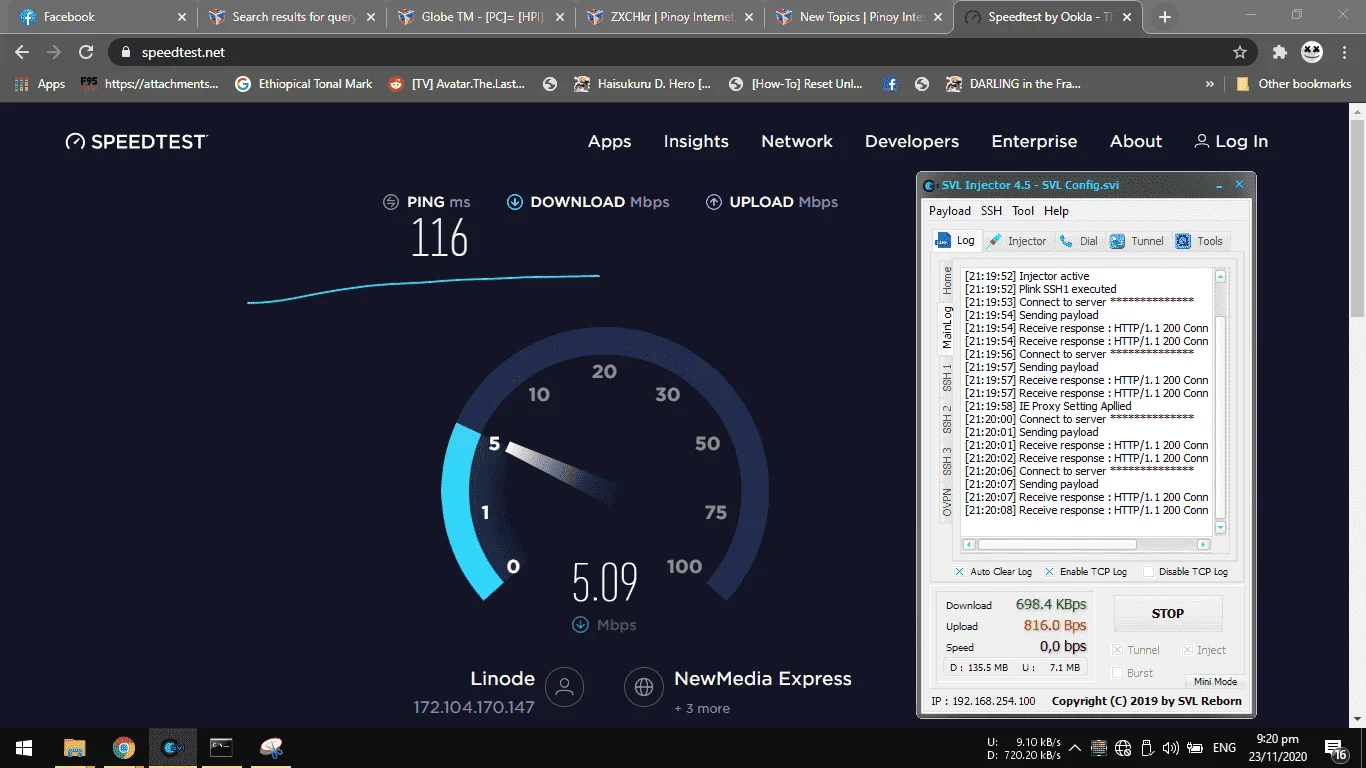The image size is (1366, 768).
Task: Toggle the Auto Clear Log checkbox
Action: (x=959, y=572)
